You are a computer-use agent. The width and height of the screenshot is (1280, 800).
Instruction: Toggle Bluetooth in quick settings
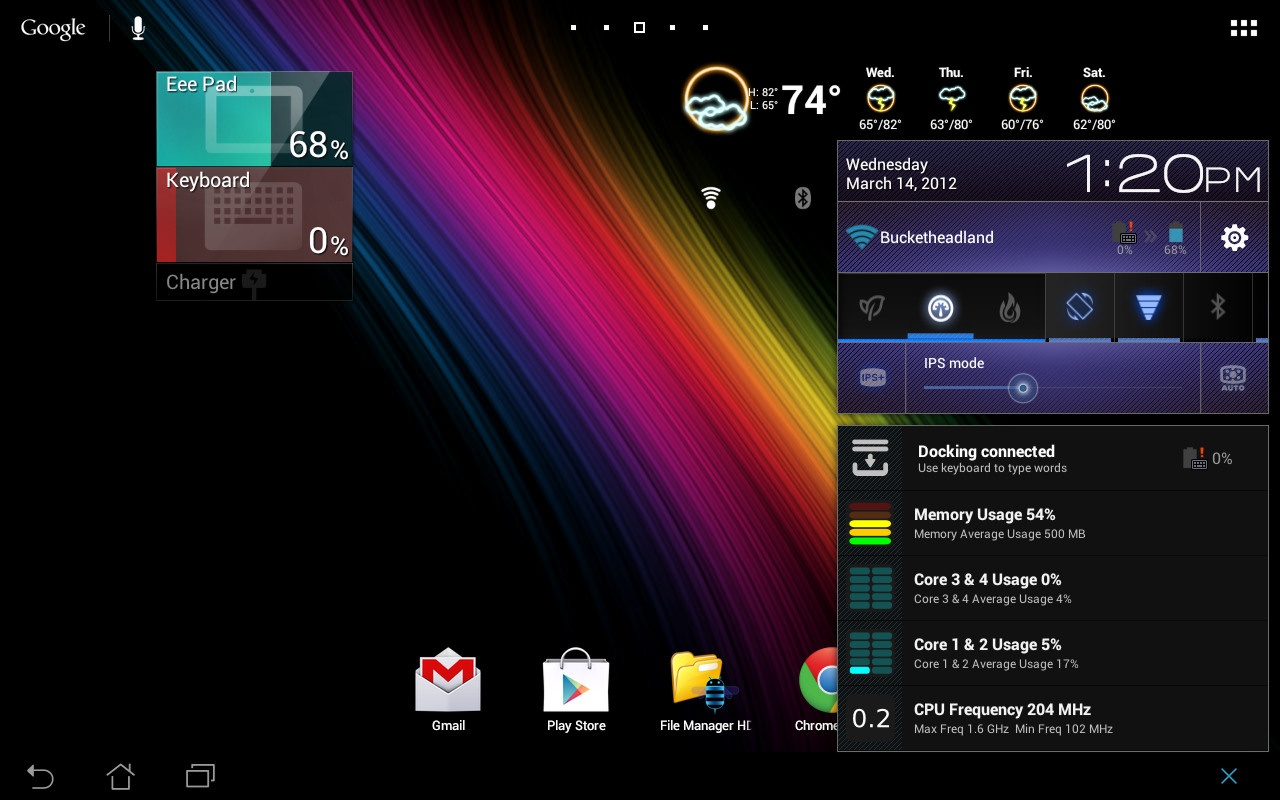[x=1218, y=307]
